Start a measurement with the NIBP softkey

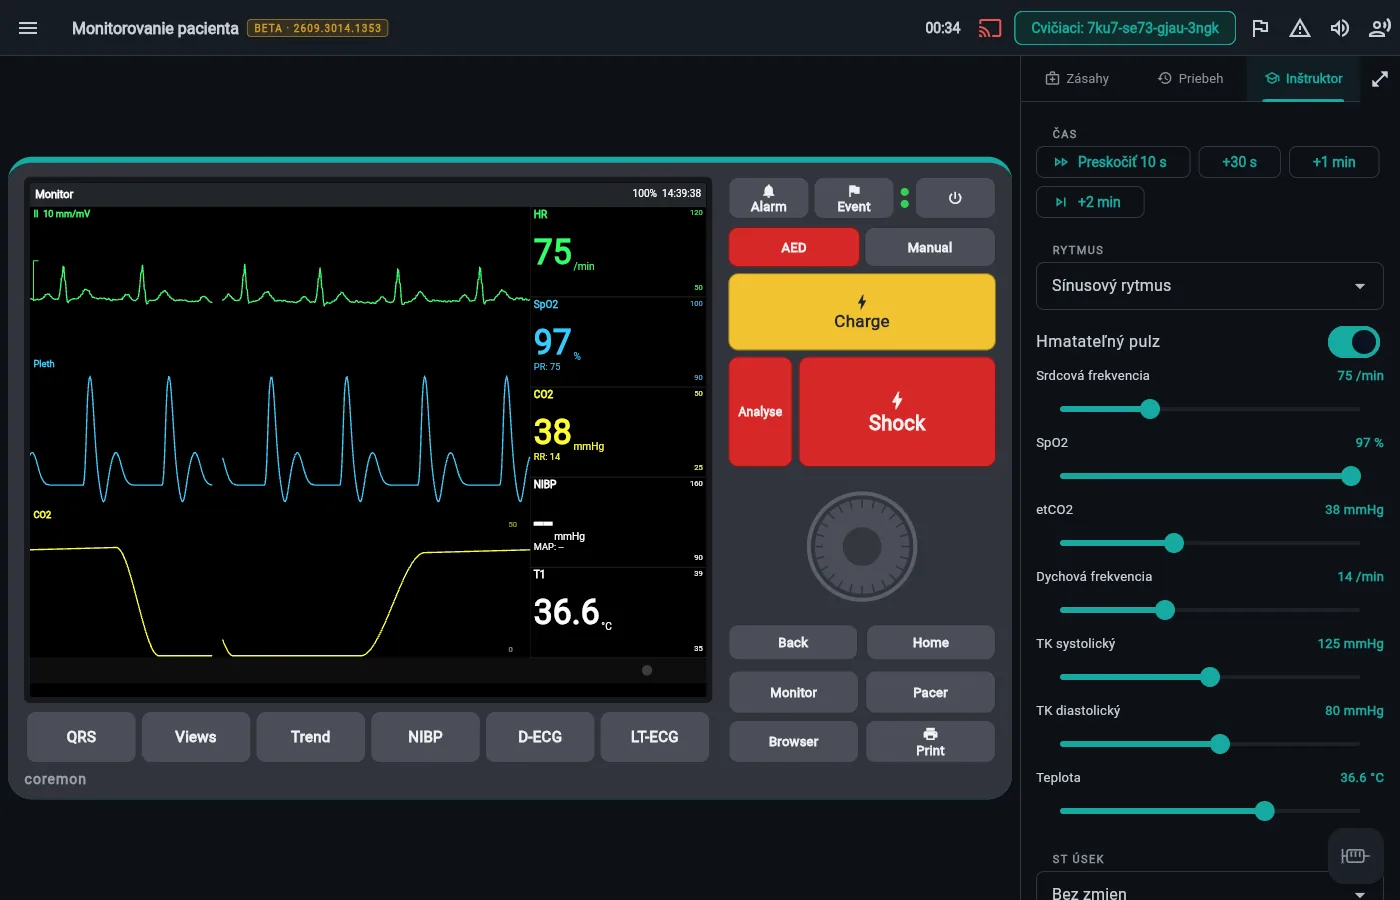(x=425, y=737)
